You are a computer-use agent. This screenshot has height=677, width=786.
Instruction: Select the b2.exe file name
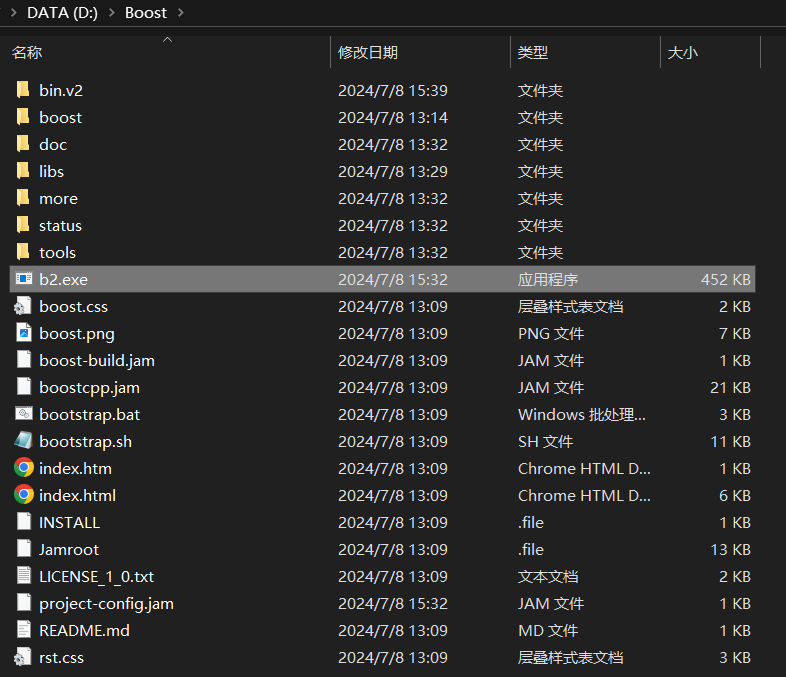[63, 280]
